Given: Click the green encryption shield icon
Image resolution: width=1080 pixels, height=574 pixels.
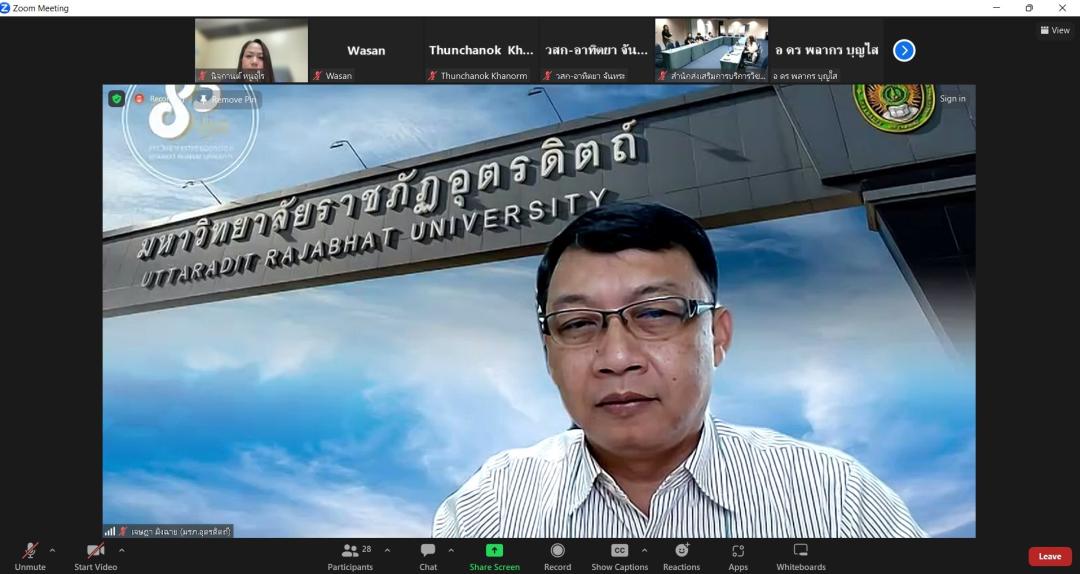Looking at the screenshot, I should [117, 99].
